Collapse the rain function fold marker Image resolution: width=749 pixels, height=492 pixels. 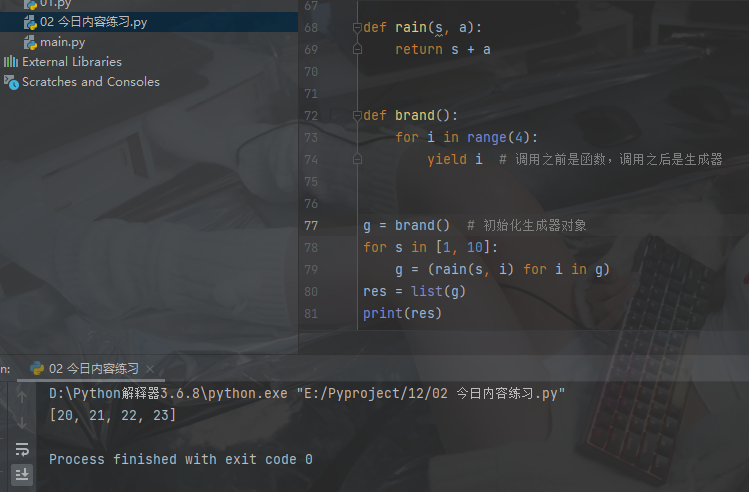(357, 28)
